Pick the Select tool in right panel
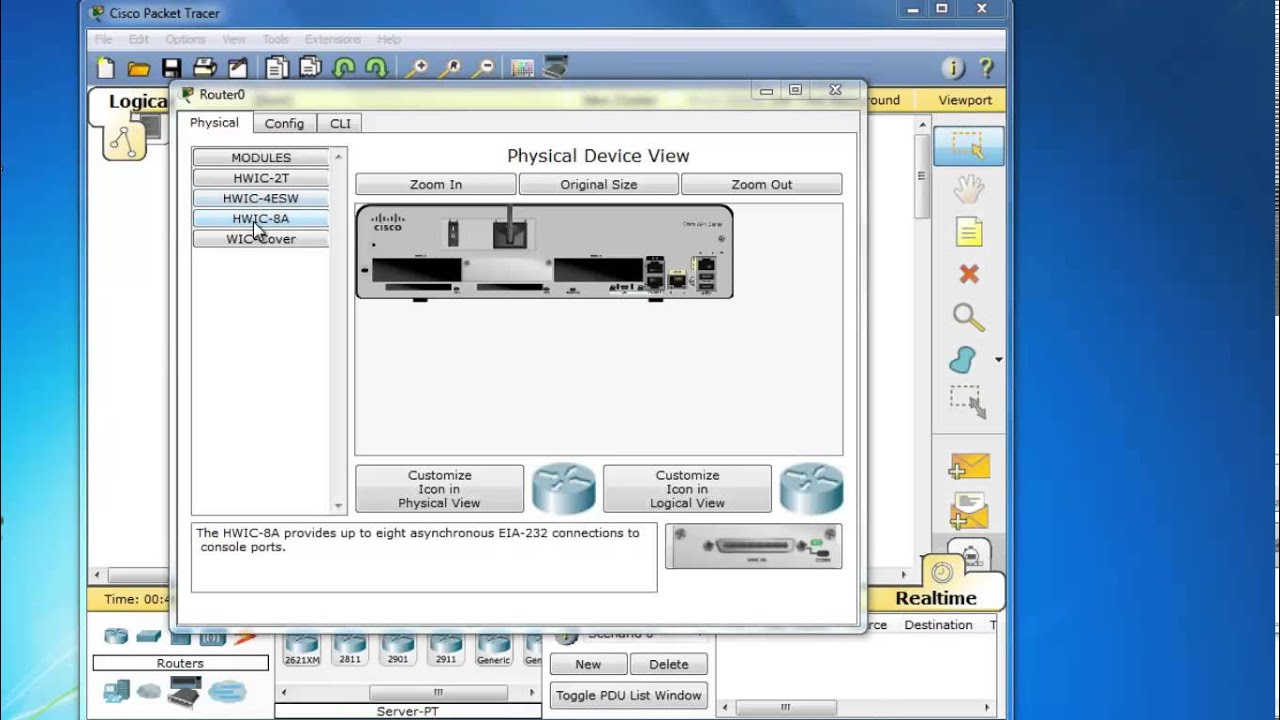This screenshot has height=720, width=1280. point(967,146)
